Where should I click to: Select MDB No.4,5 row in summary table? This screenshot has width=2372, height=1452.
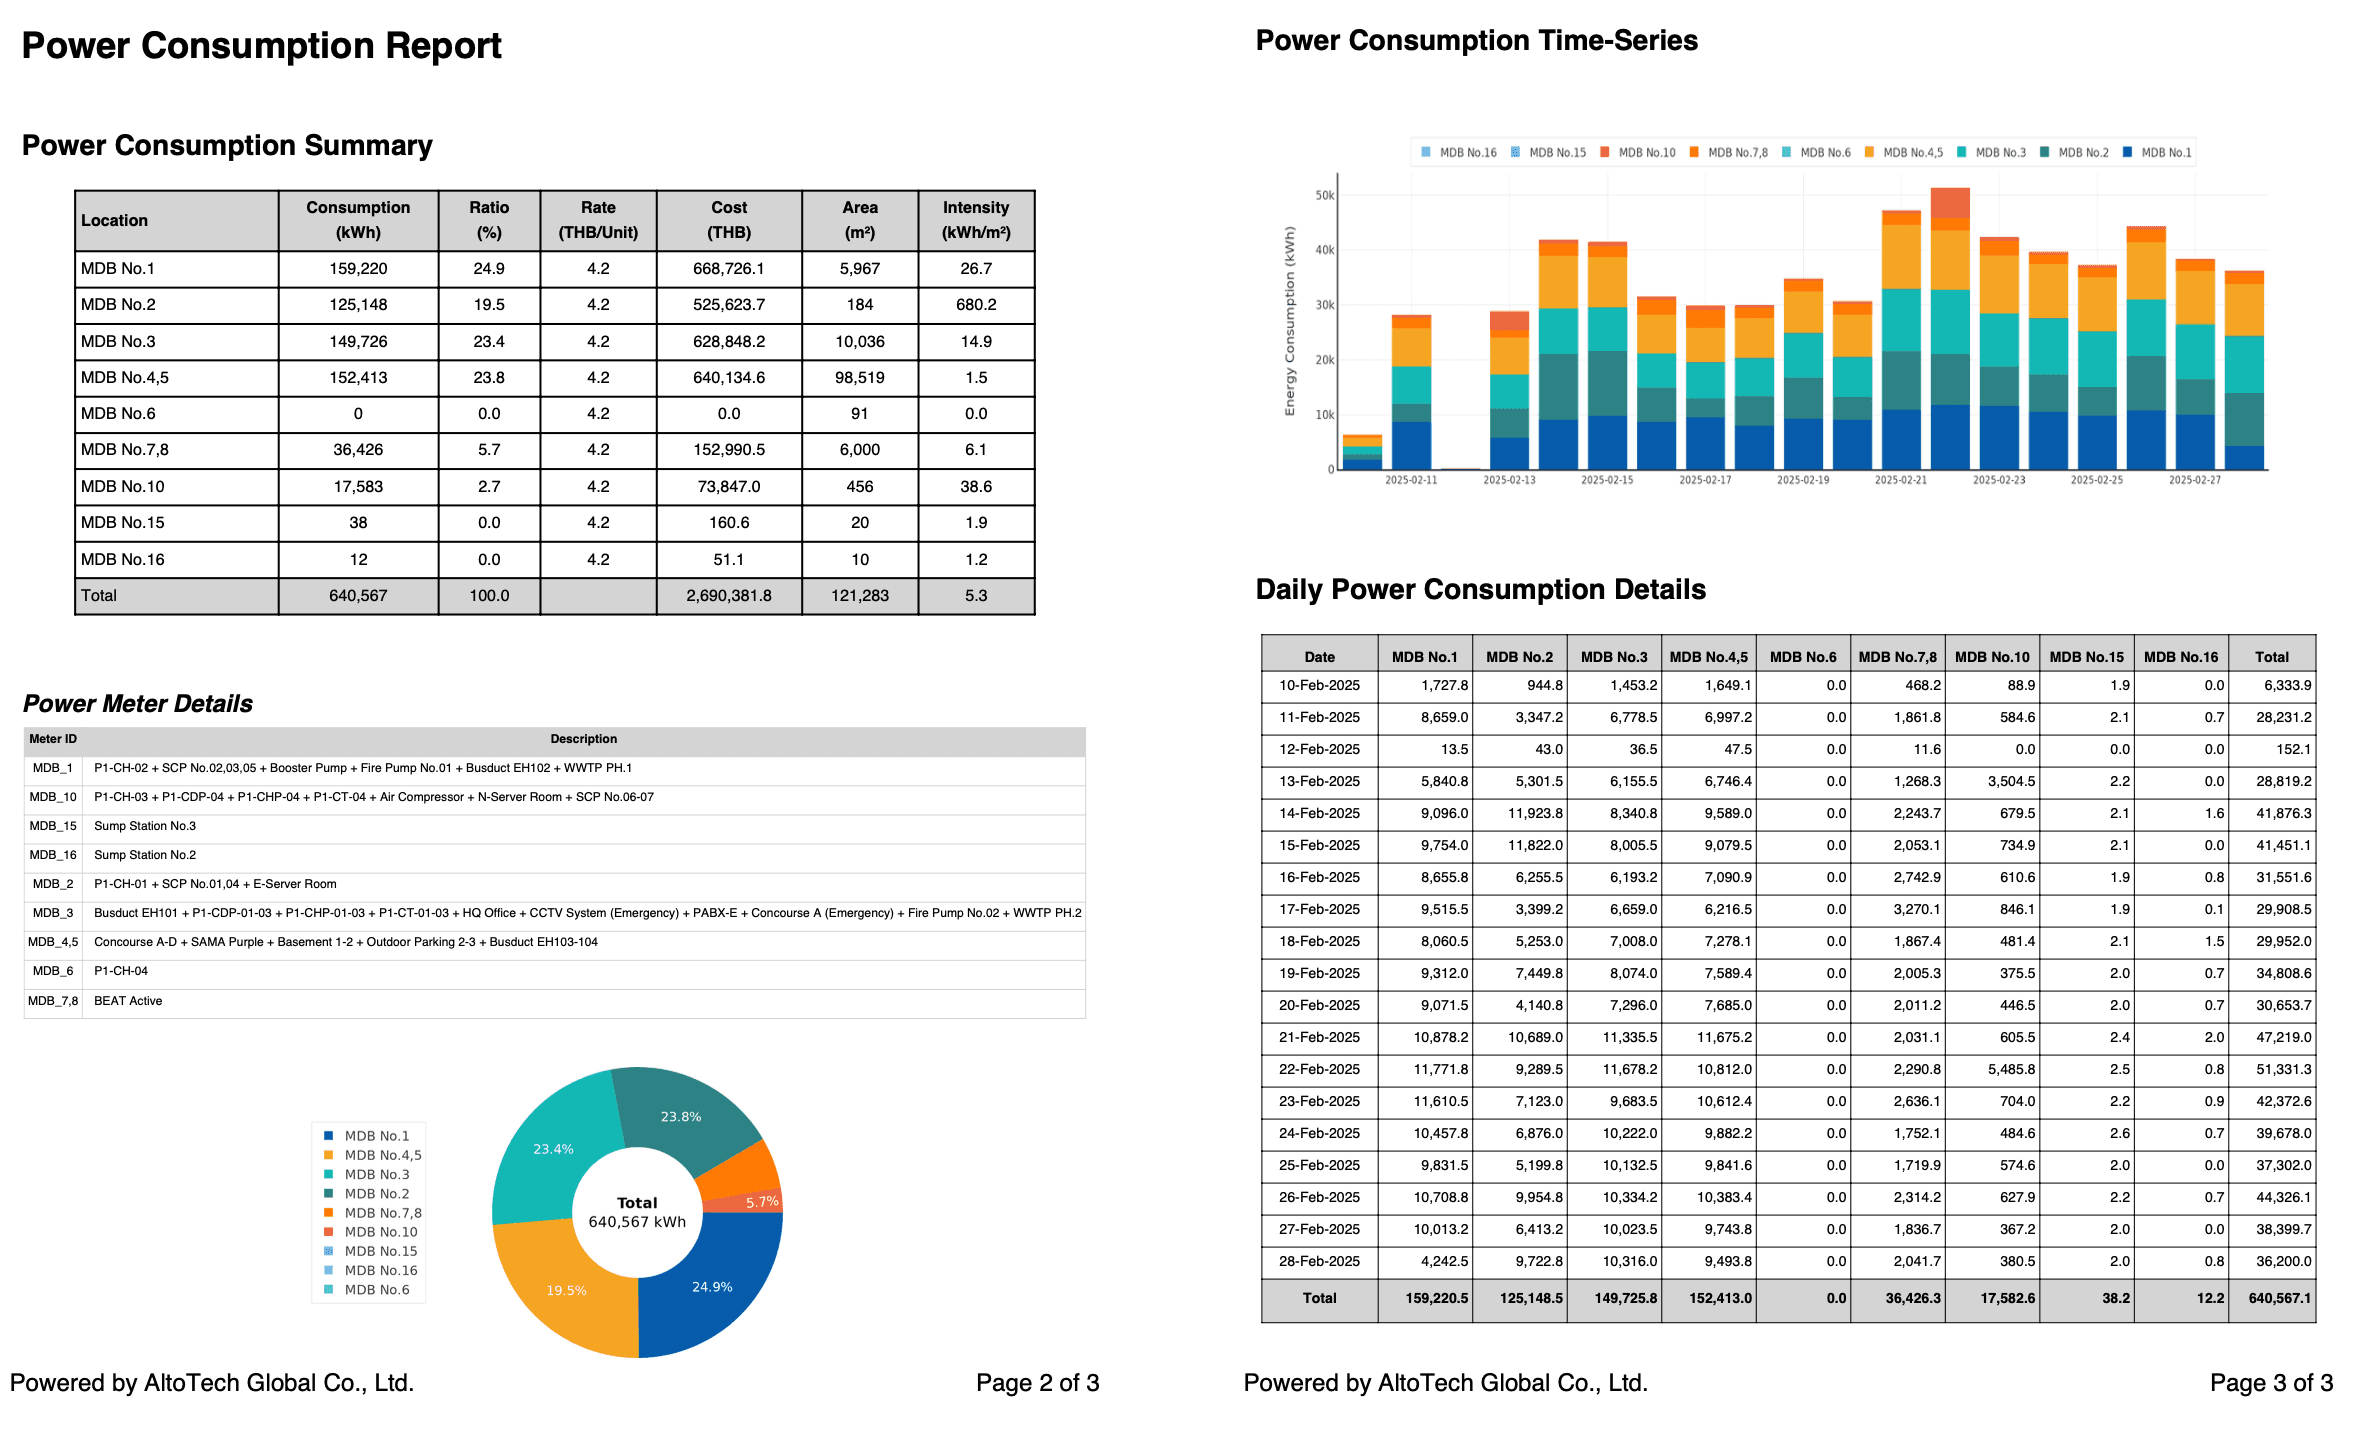(125, 378)
